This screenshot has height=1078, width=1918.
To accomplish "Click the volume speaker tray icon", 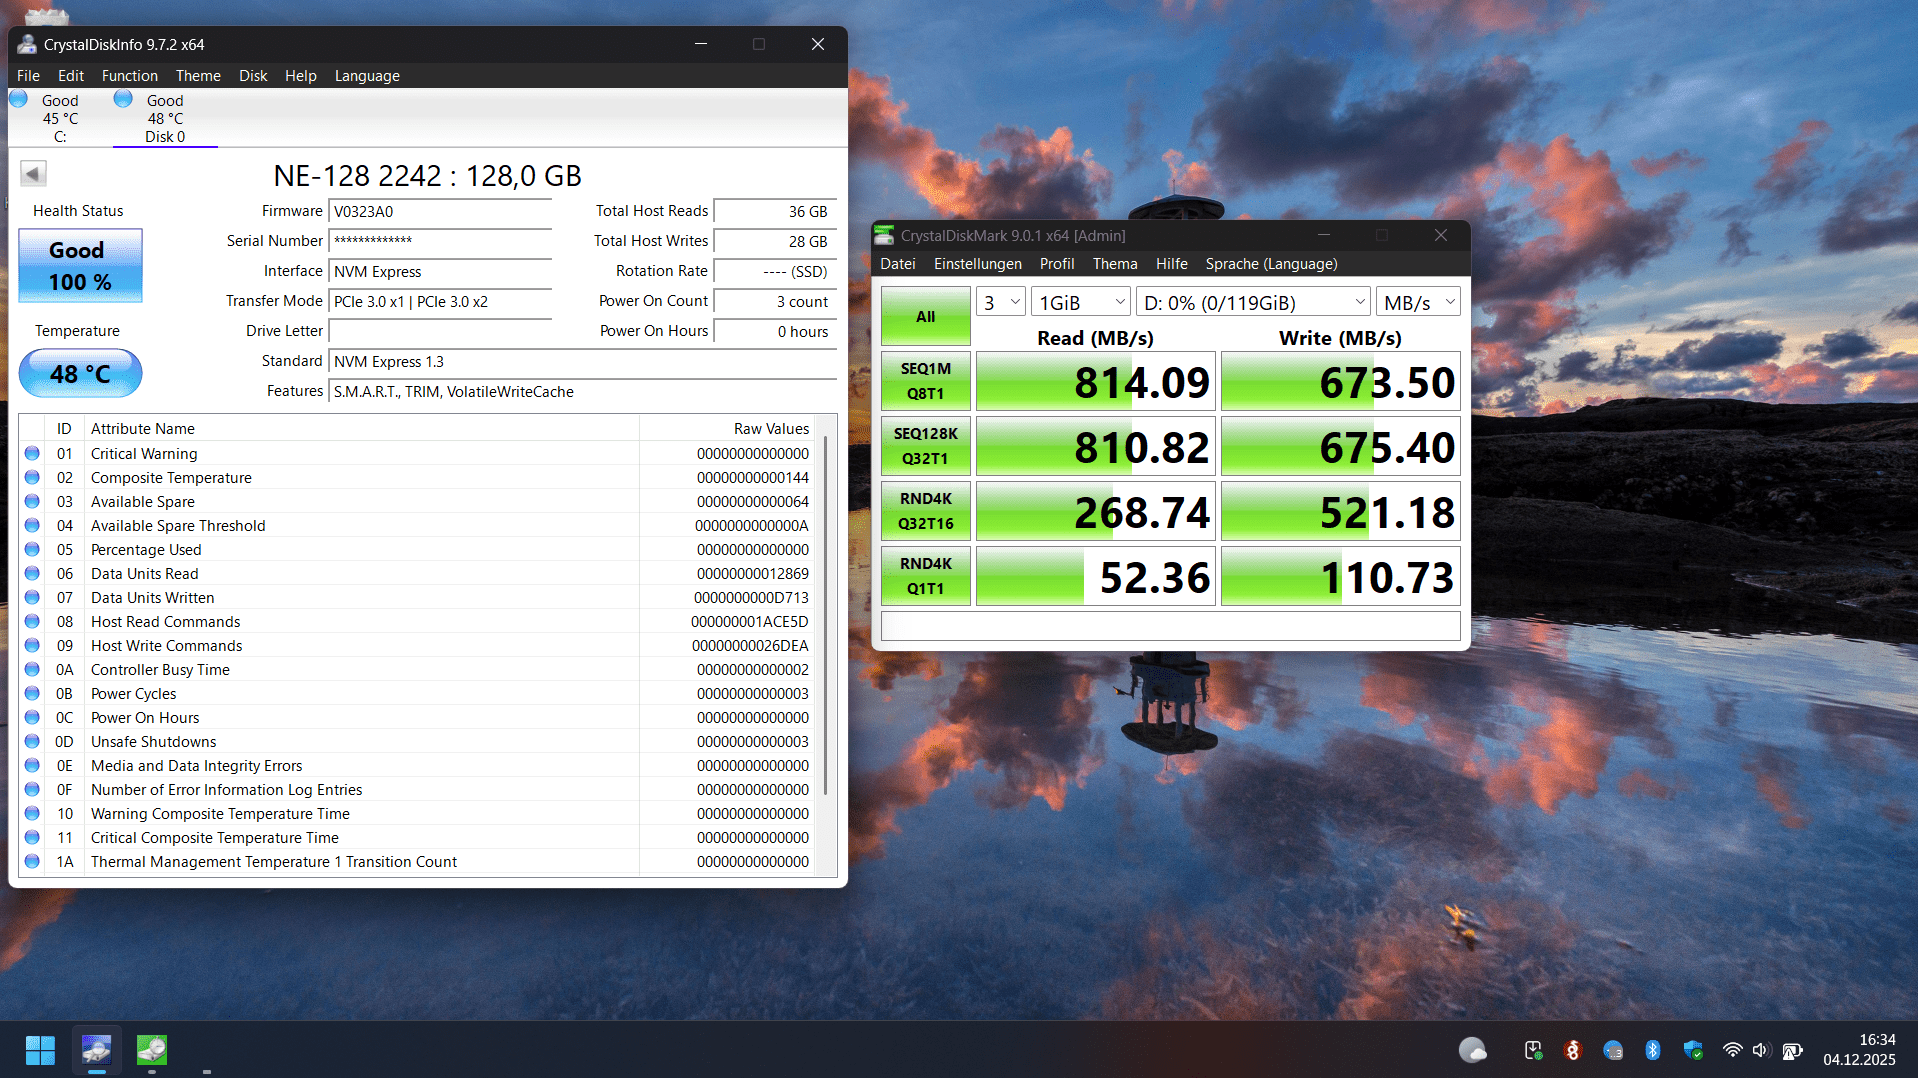I will tap(1761, 1050).
